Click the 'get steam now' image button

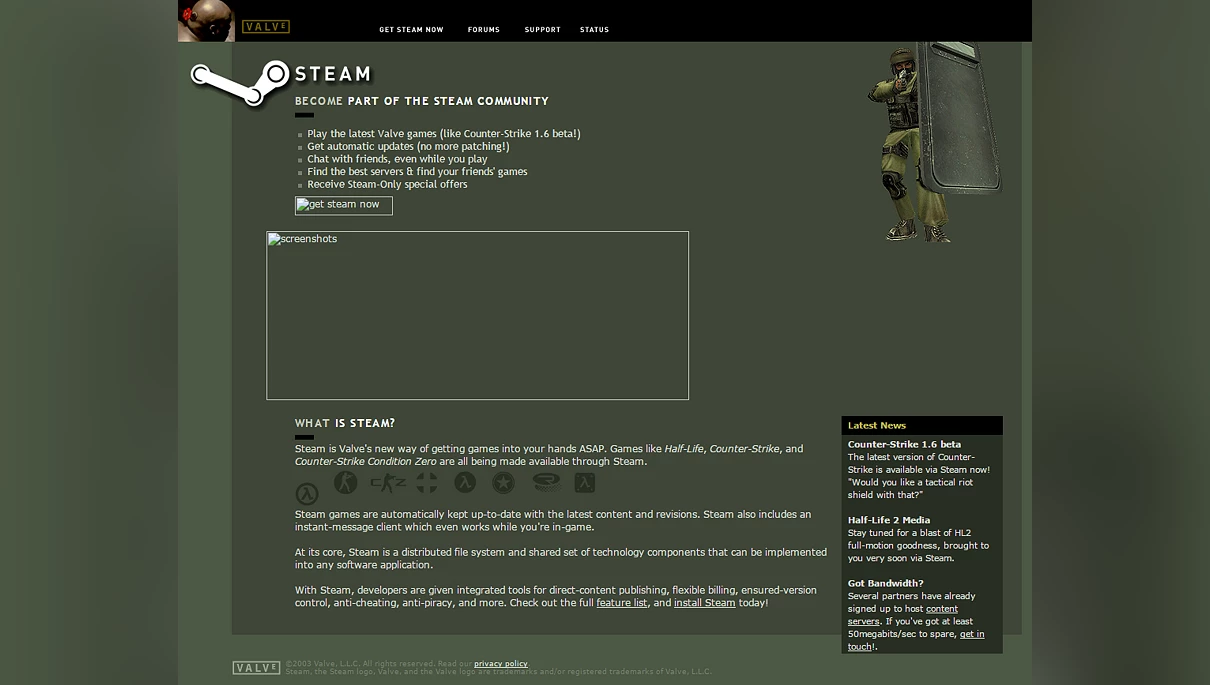[344, 206]
